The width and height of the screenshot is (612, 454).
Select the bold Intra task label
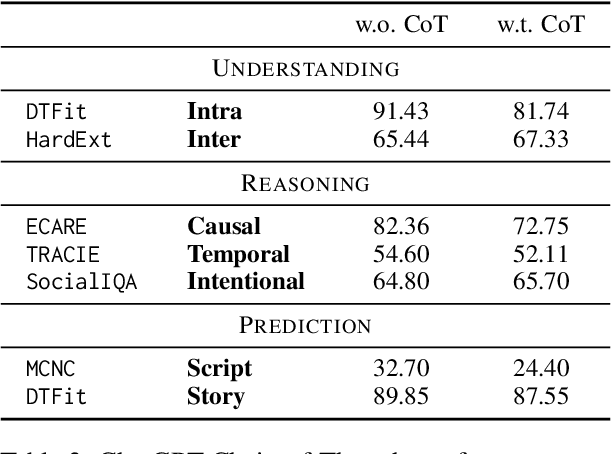[x=214, y=112]
